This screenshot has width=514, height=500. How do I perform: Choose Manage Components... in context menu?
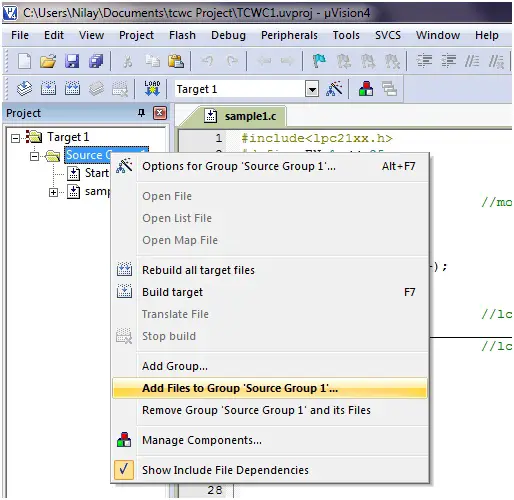pyautogui.click(x=270, y=440)
